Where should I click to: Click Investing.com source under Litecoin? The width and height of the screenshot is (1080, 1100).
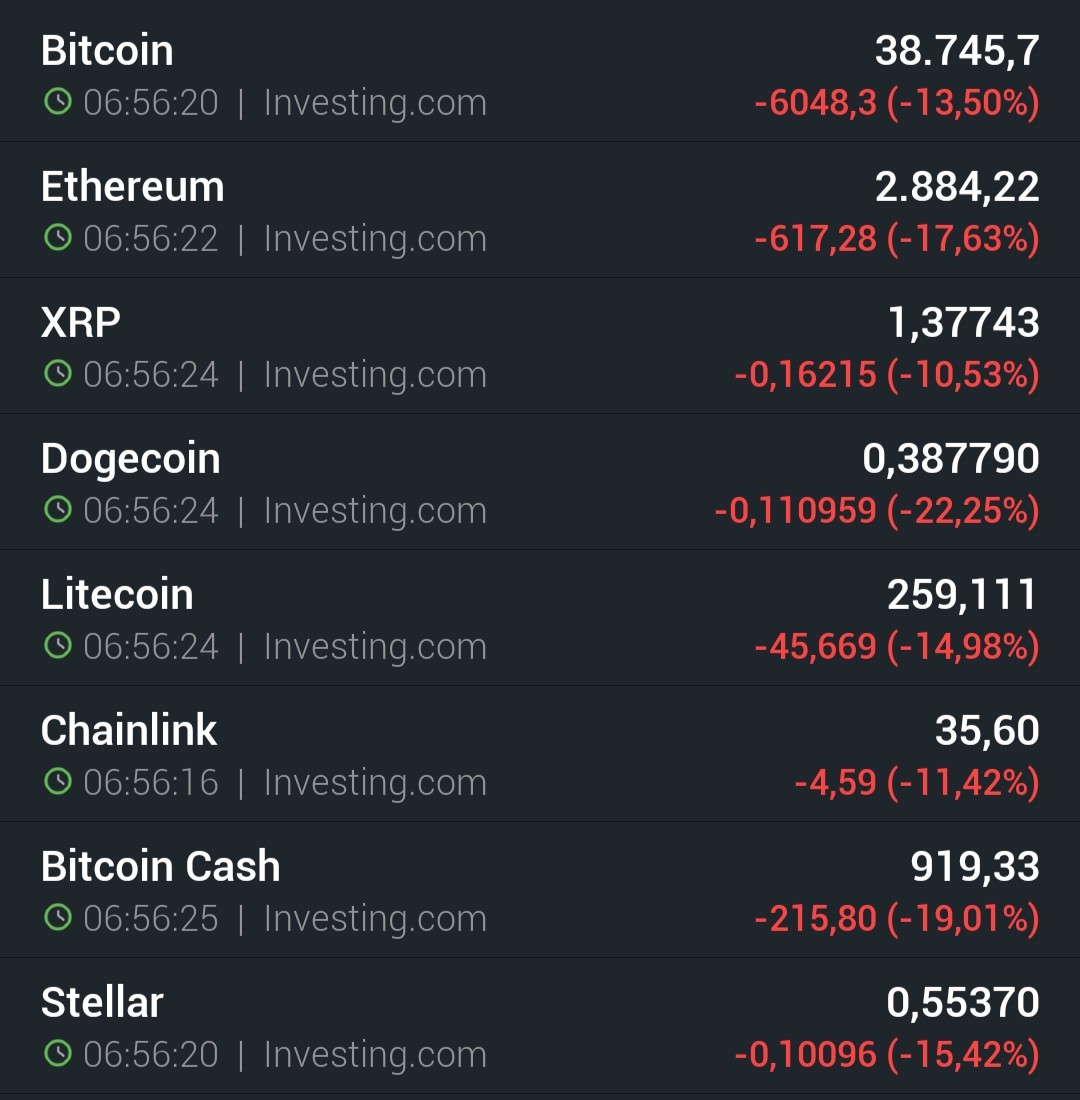pyautogui.click(x=375, y=646)
